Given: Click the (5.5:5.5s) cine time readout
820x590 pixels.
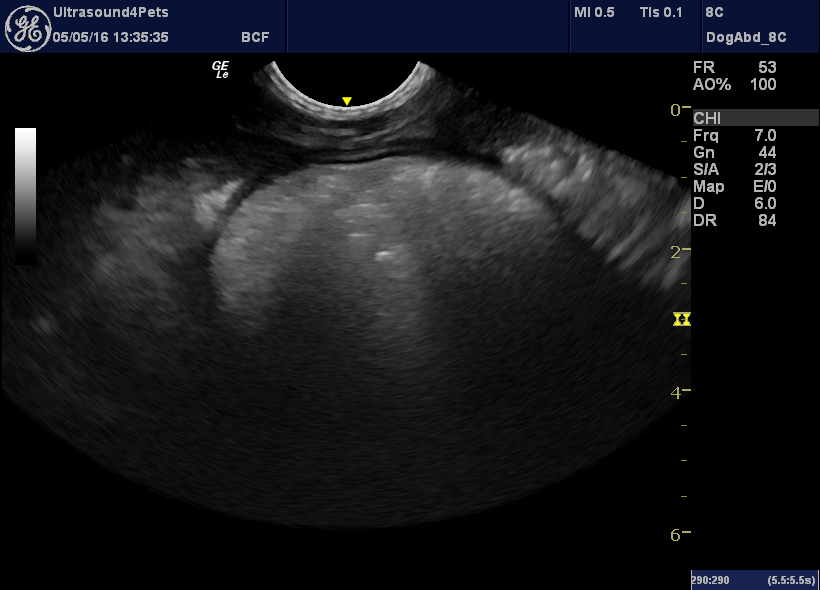Looking at the screenshot, I should tap(791, 580).
